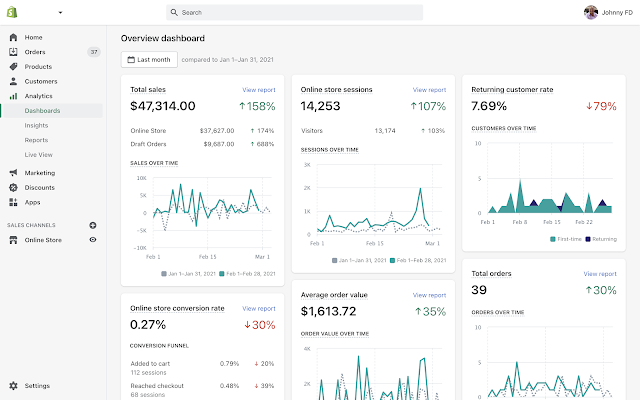This screenshot has width=640, height=400.
Task: Open Orders via its inbox icon
Action: [13, 52]
